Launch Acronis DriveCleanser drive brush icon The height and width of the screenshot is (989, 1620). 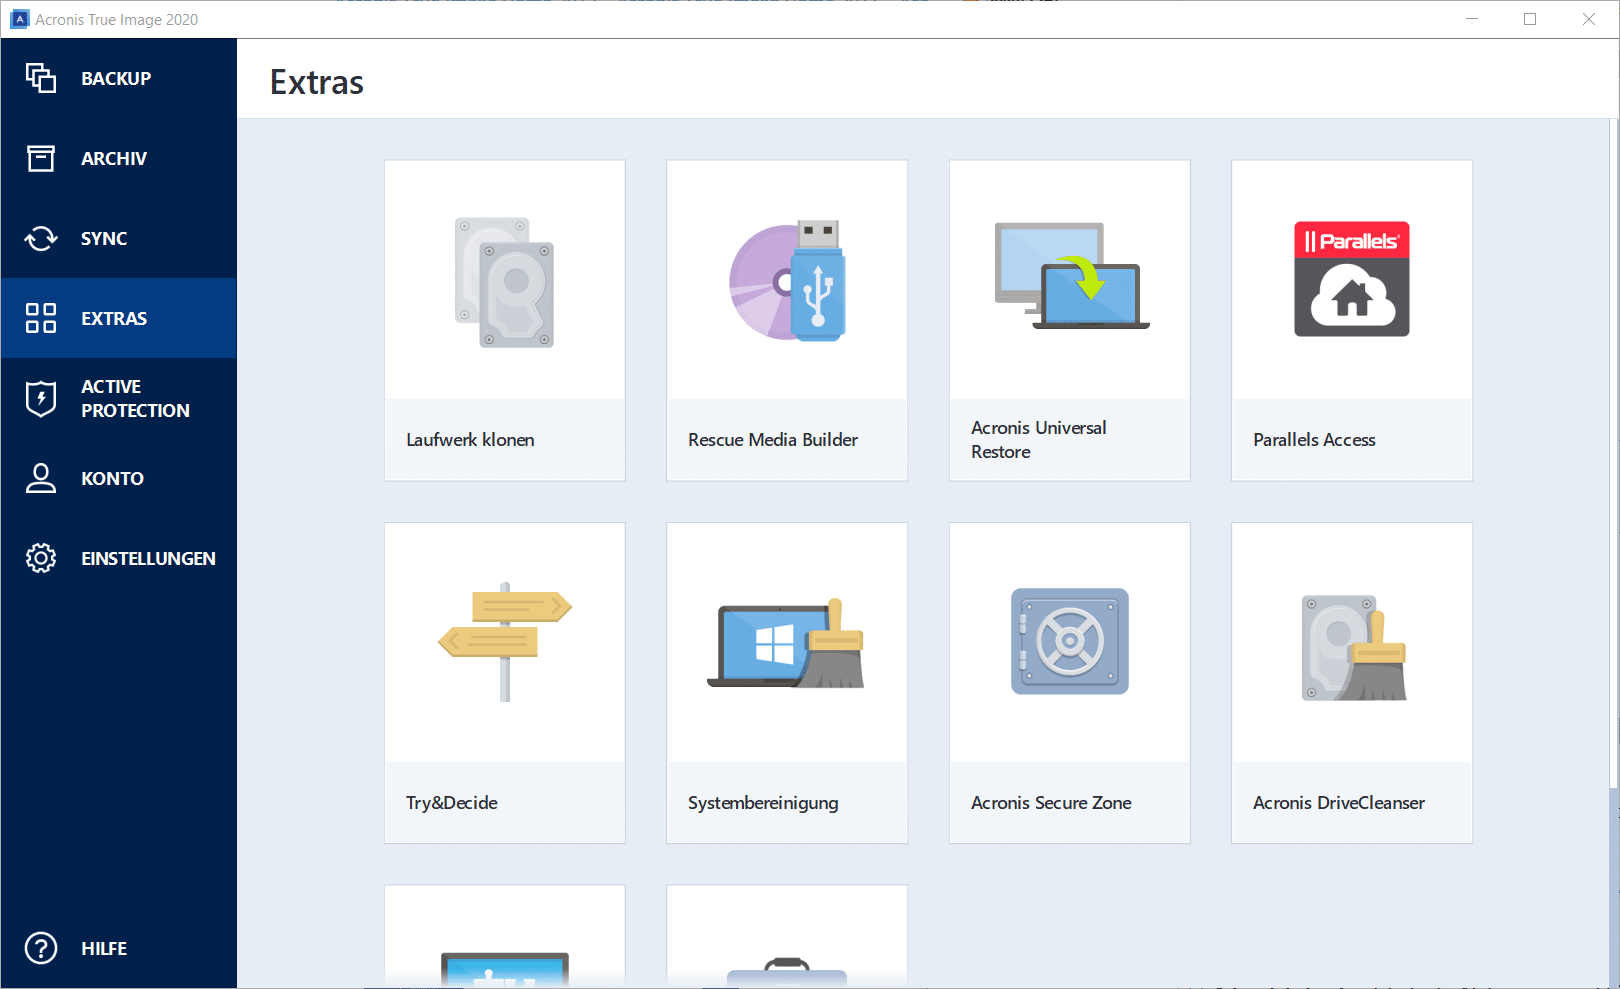tap(1351, 647)
